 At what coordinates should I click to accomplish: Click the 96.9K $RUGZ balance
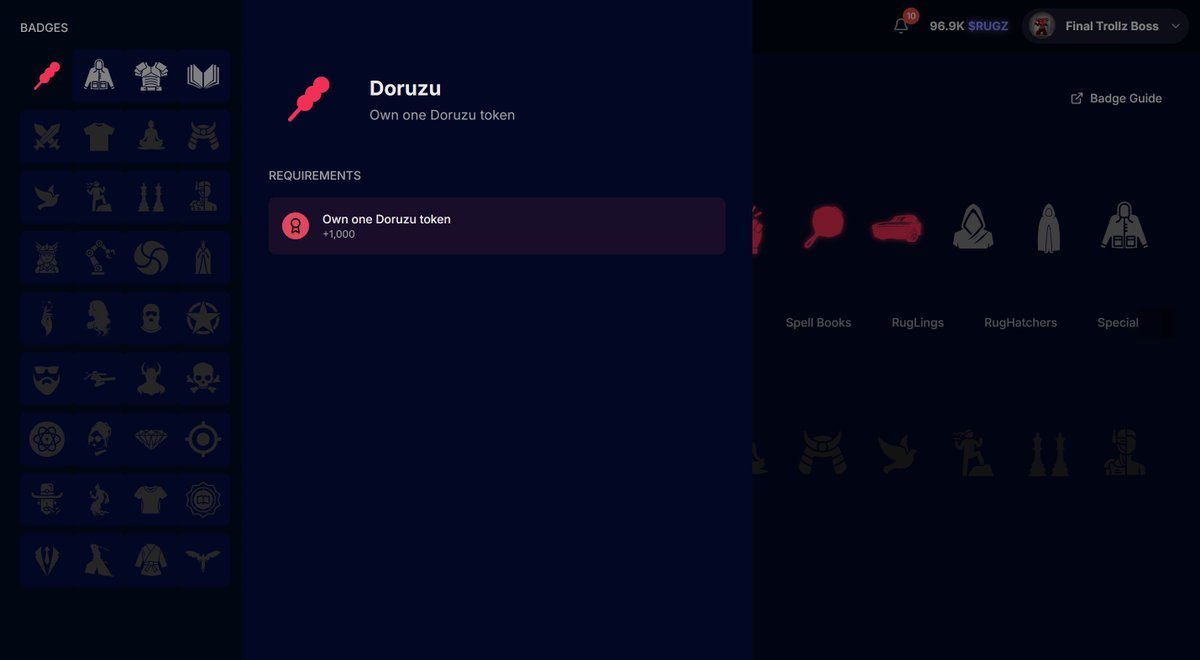click(968, 26)
